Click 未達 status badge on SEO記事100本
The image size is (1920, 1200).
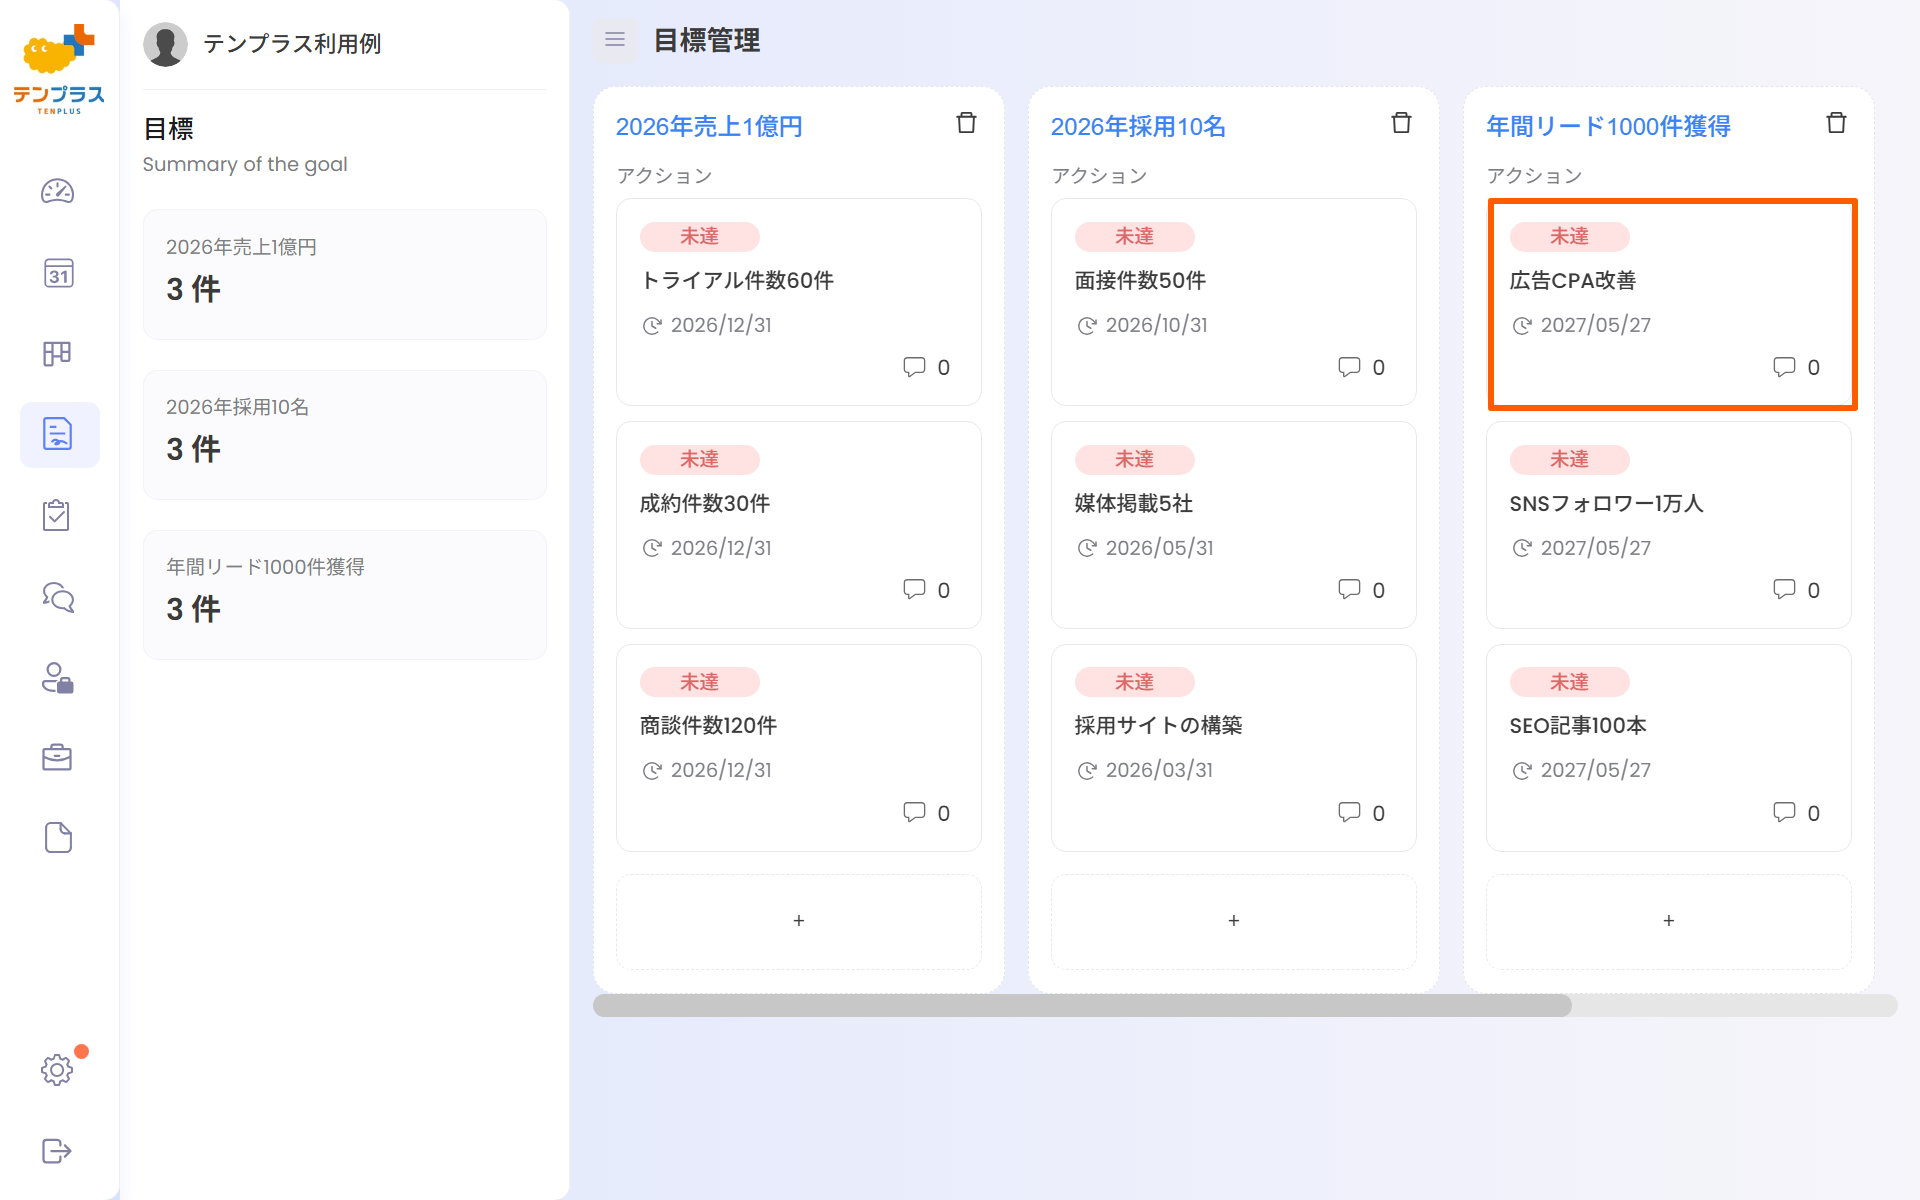point(1570,682)
